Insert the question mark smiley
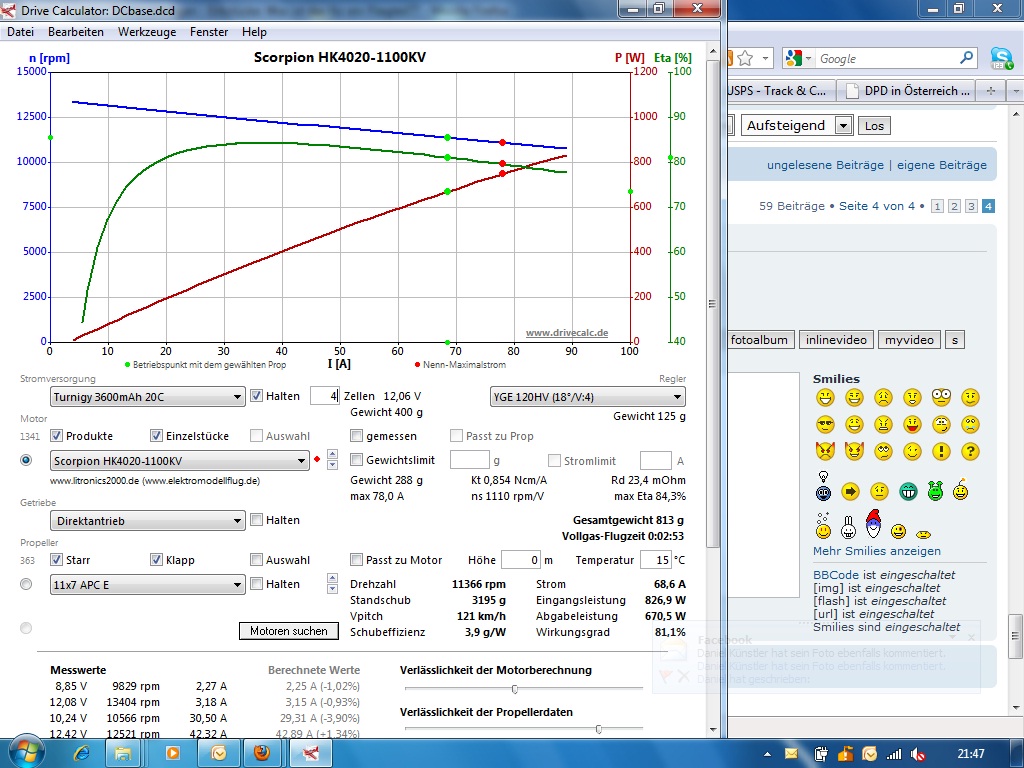Image resolution: width=1024 pixels, height=768 pixels. pos(970,451)
